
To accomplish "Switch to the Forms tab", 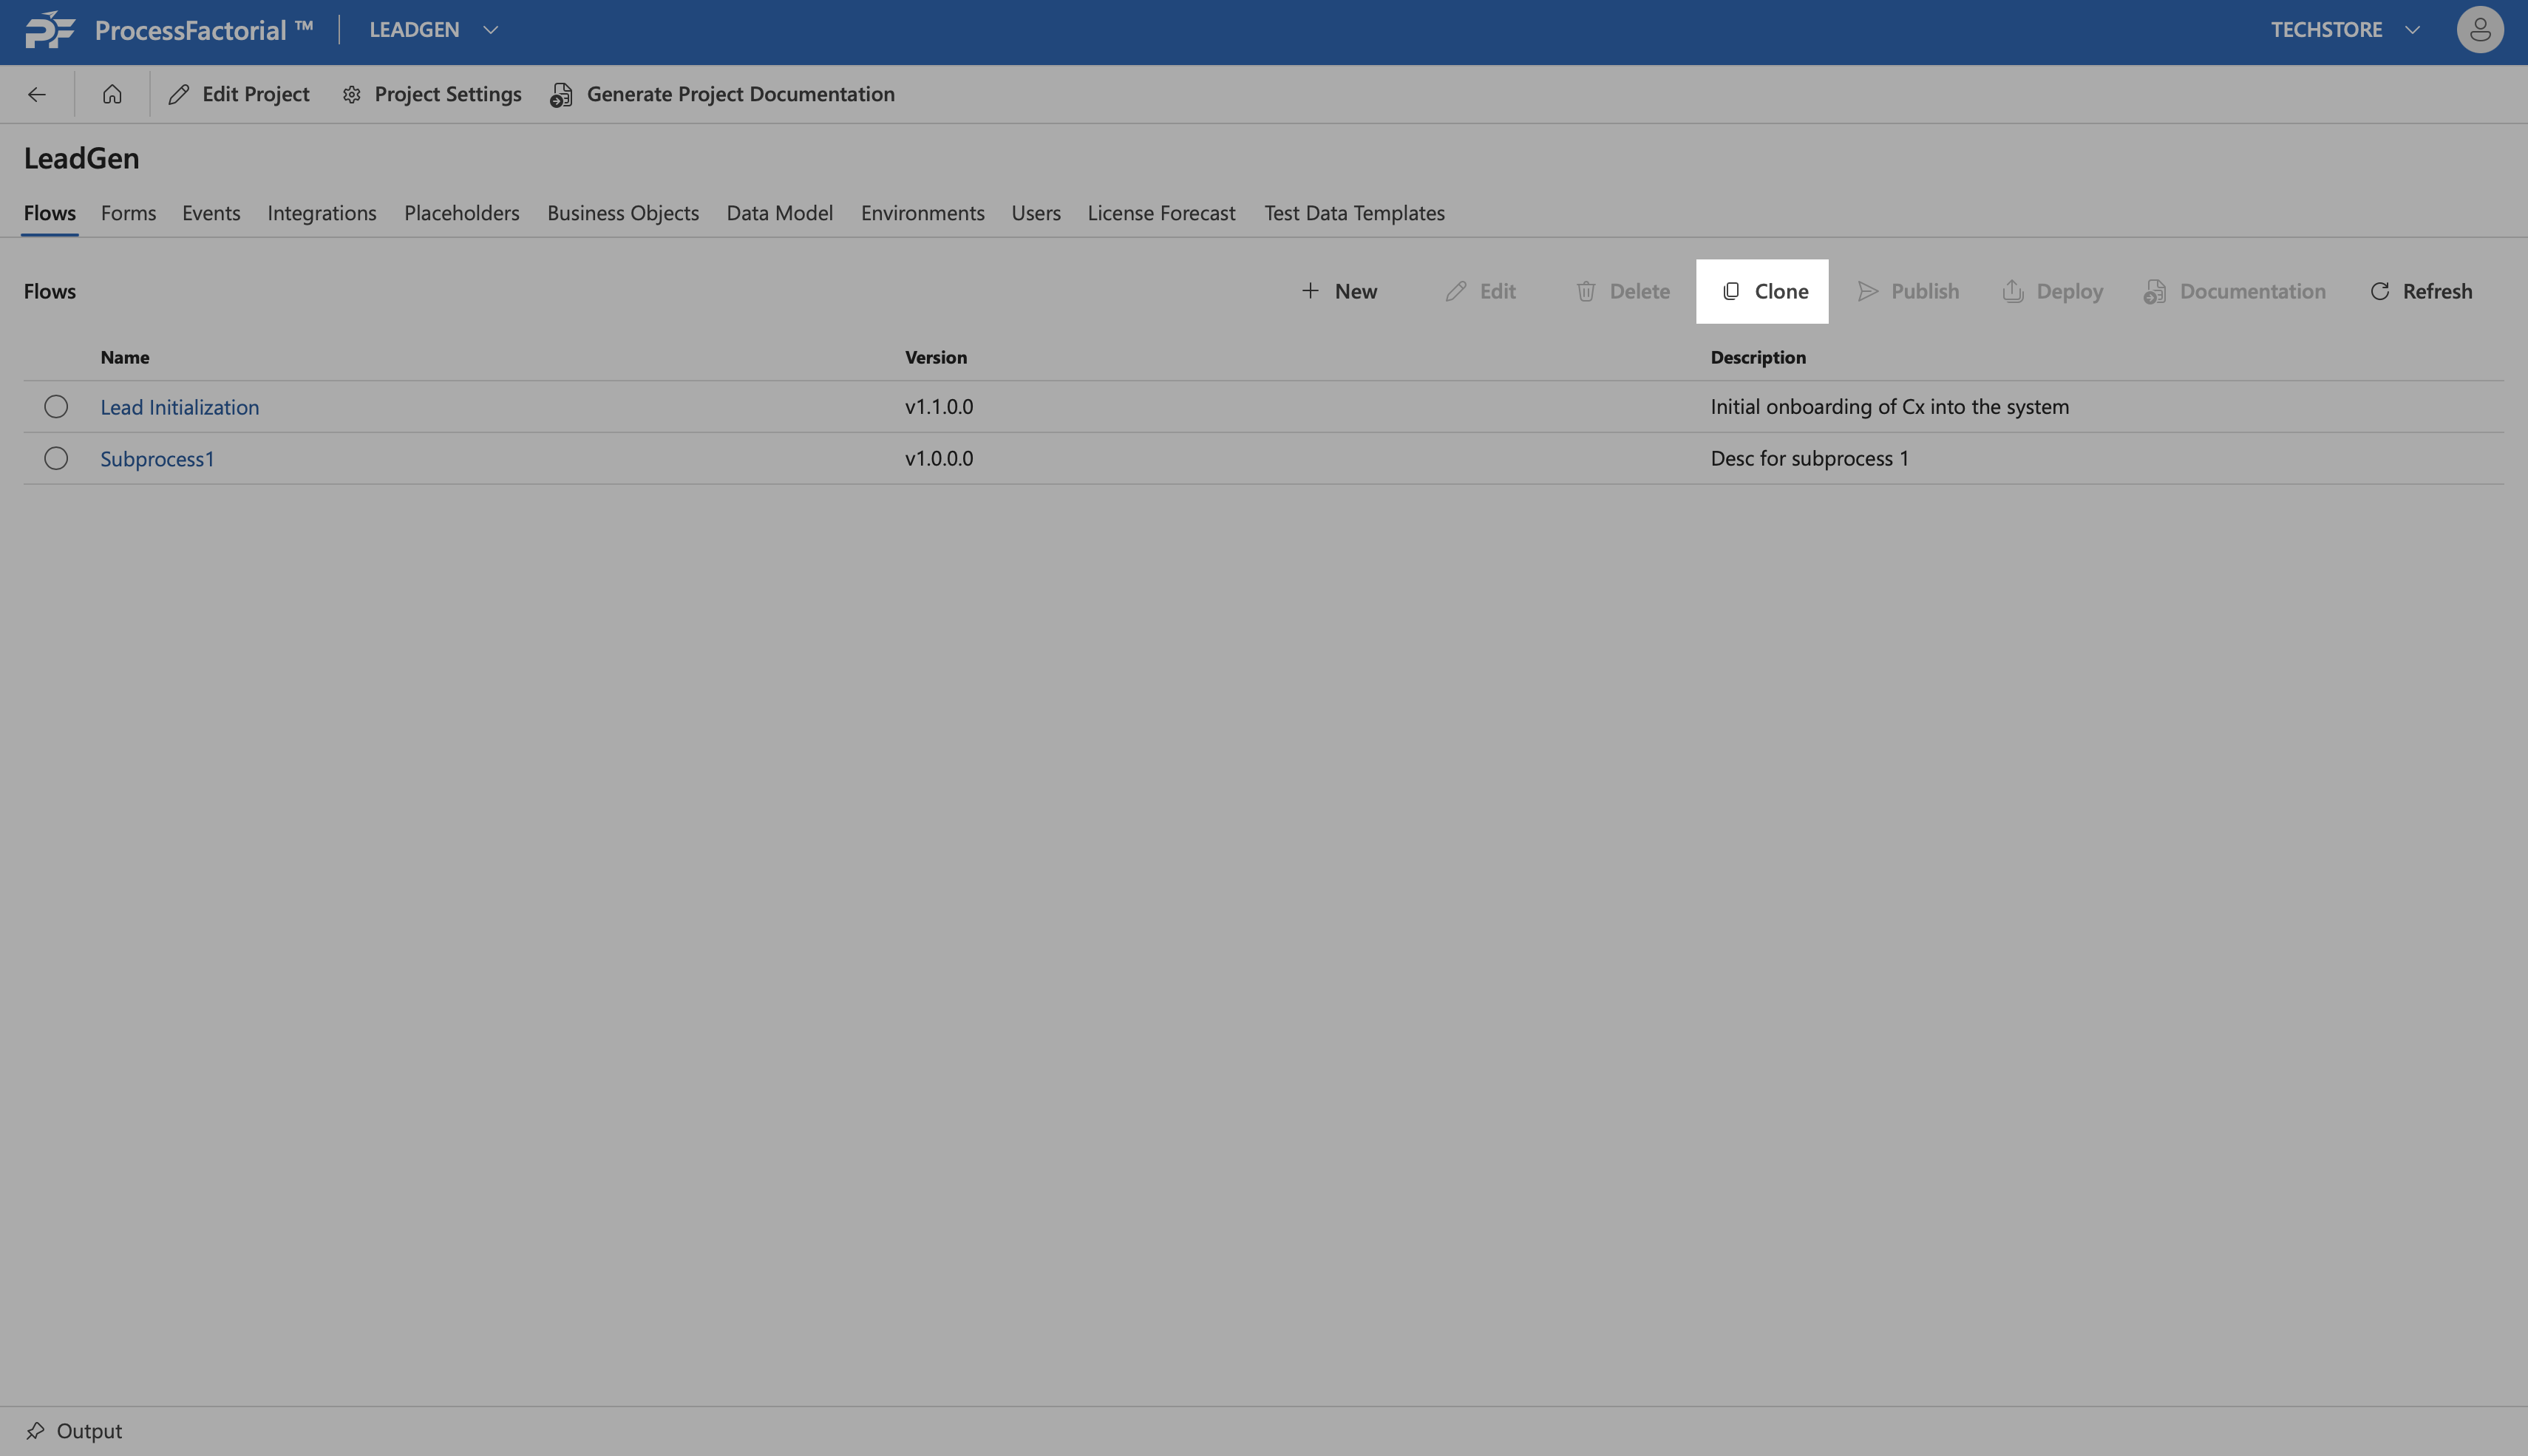I will pos(128,213).
